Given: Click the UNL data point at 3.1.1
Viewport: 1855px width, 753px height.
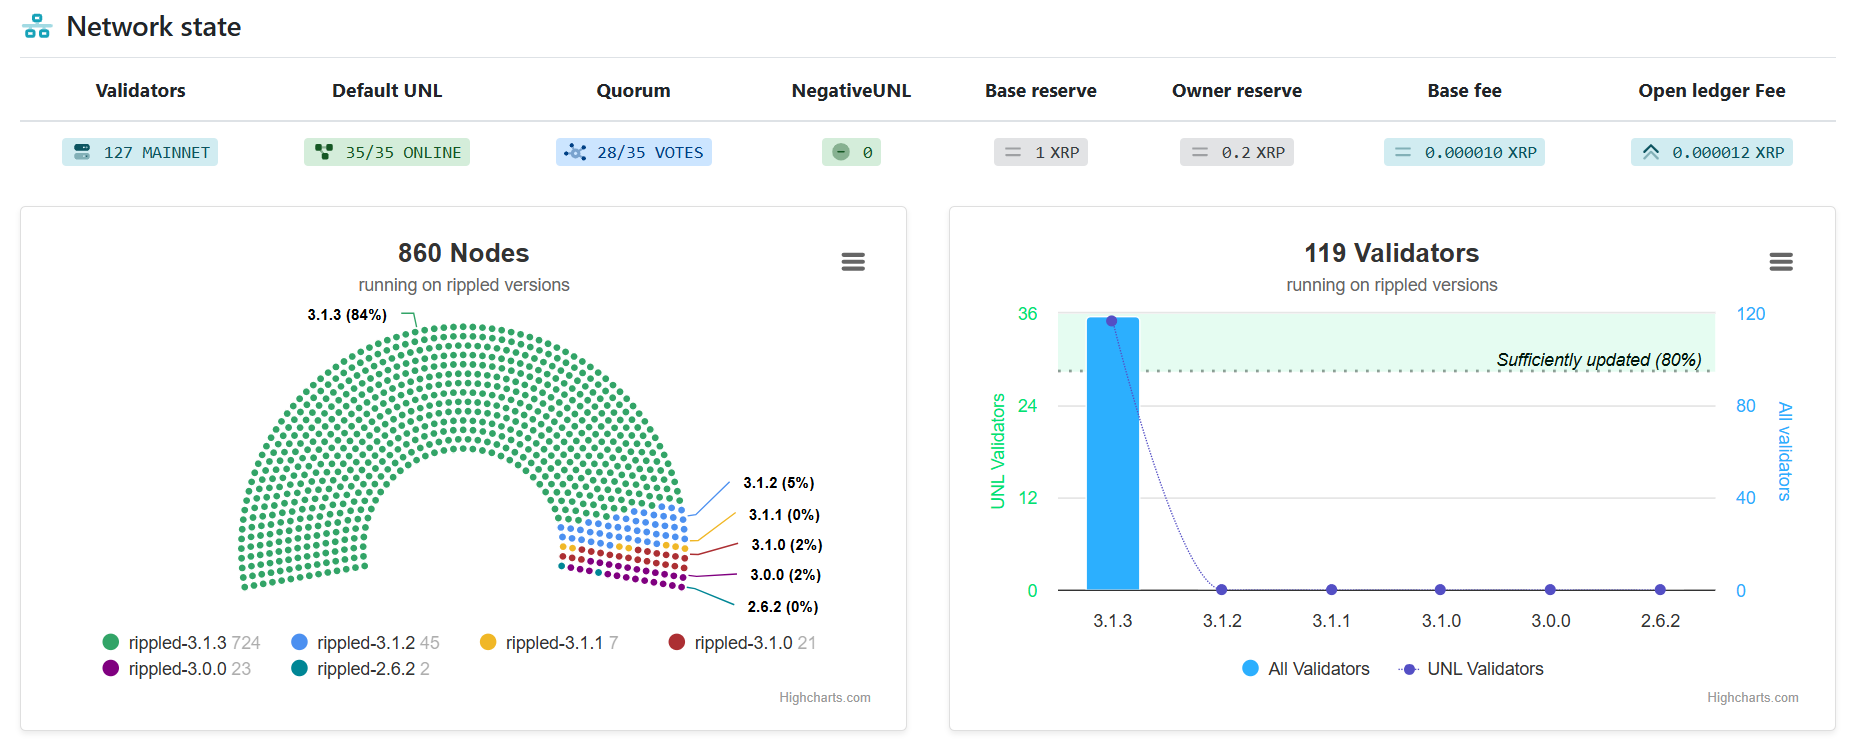Looking at the screenshot, I should (x=1331, y=590).
